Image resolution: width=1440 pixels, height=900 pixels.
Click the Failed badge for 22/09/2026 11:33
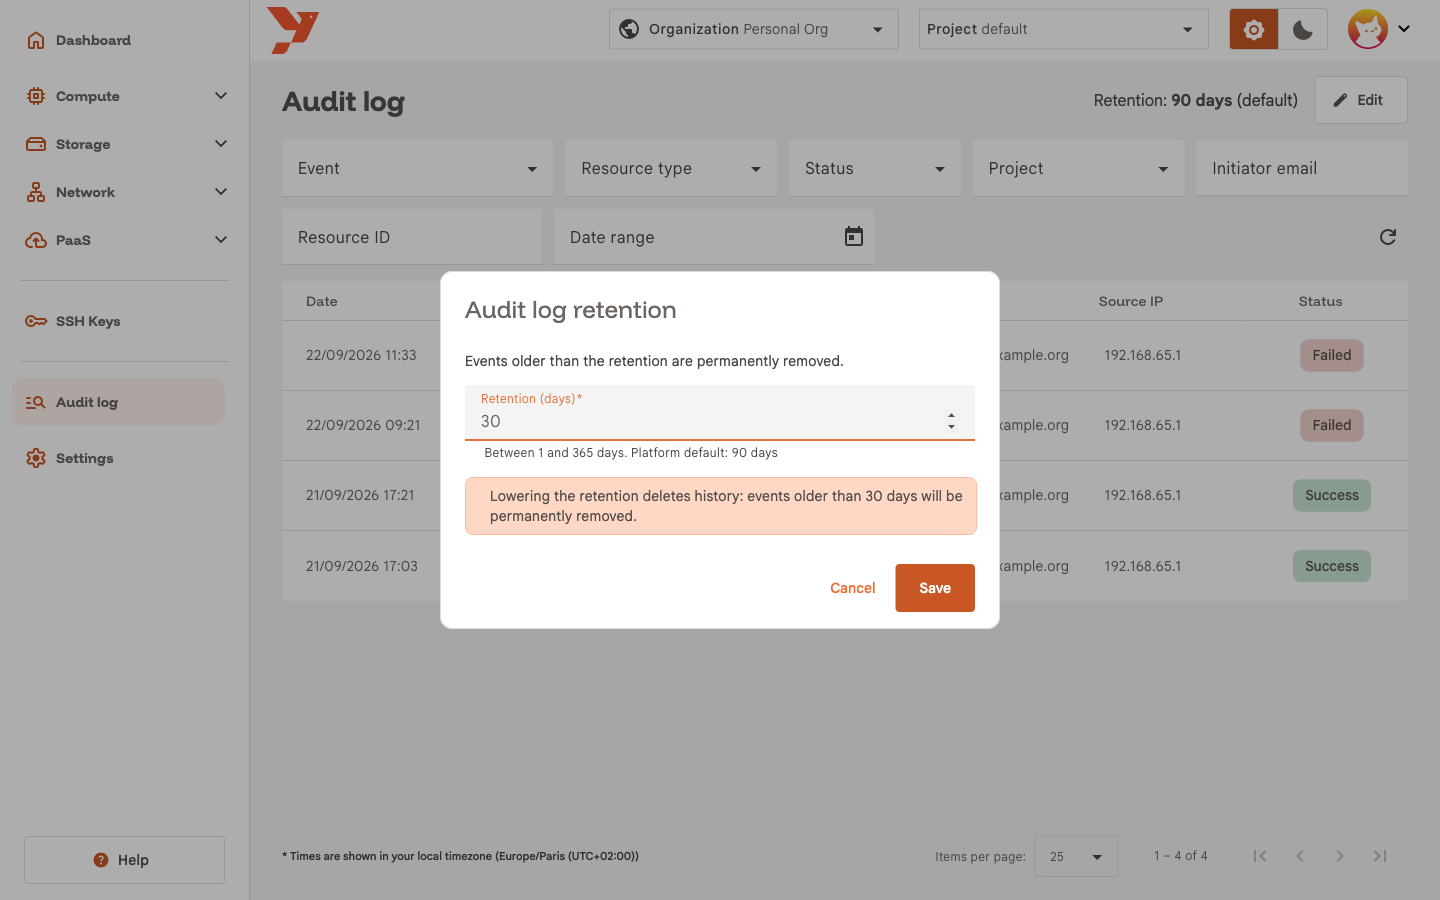click(1332, 355)
